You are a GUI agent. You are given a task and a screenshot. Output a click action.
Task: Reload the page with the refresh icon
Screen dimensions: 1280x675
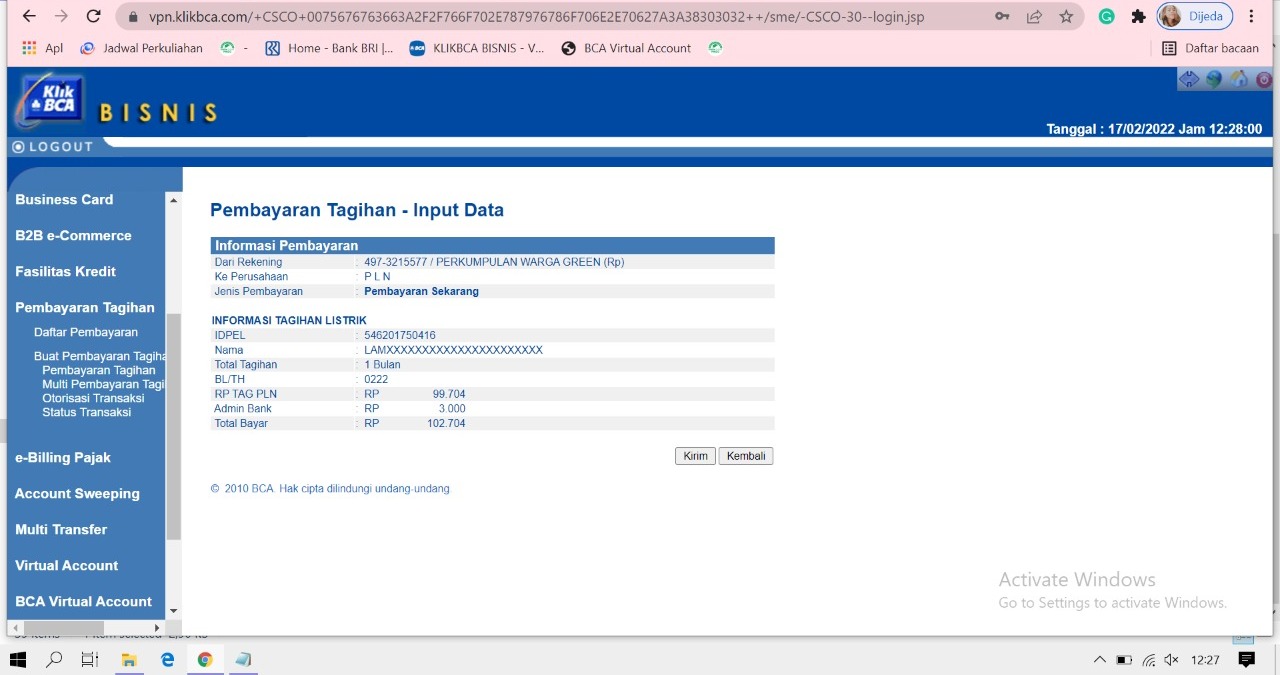pos(94,17)
